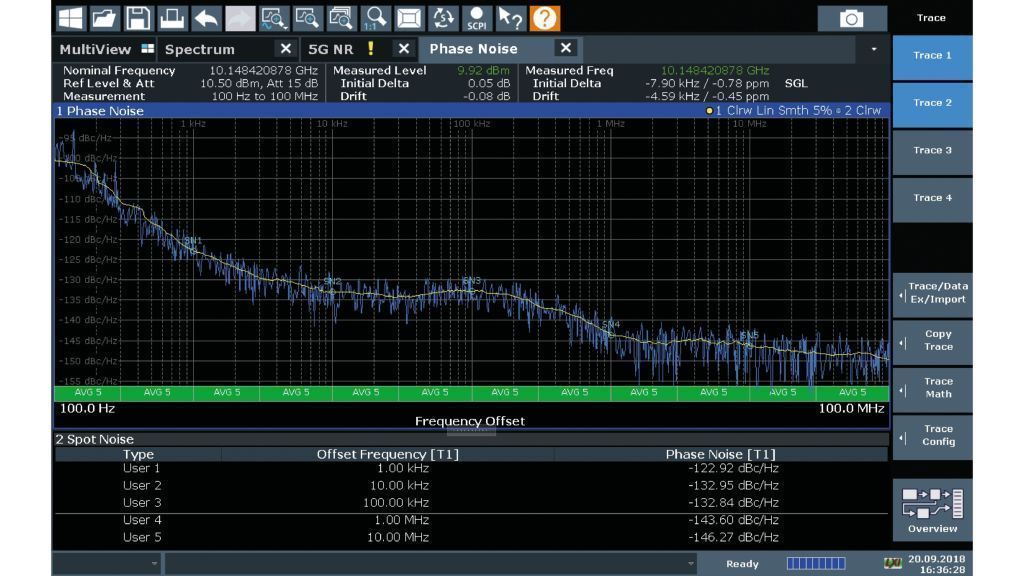Open the Trace/Data Ex/Import menu
Viewport: 1024px width, 576px height.
point(937,293)
